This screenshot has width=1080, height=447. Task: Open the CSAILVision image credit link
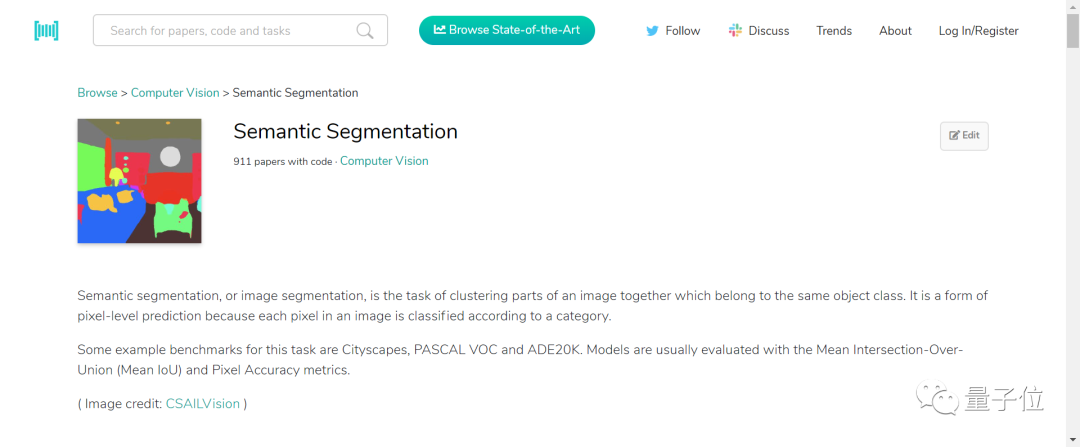(203, 404)
